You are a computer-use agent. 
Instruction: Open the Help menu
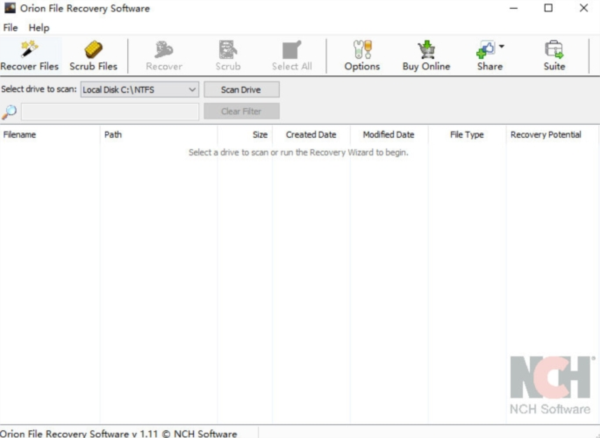pos(39,28)
